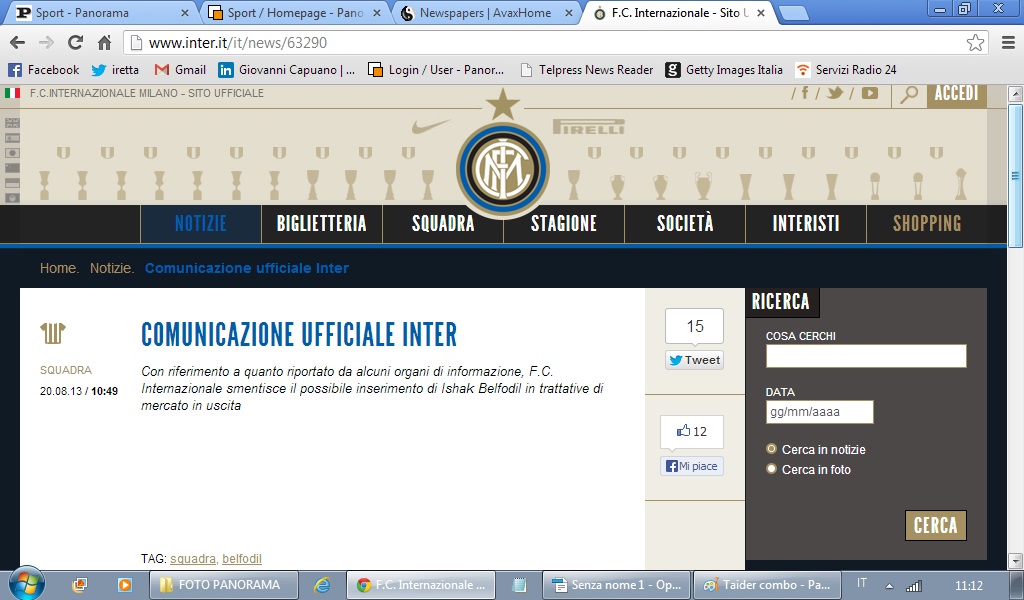Reload the page with refresh button

pyautogui.click(x=75, y=43)
